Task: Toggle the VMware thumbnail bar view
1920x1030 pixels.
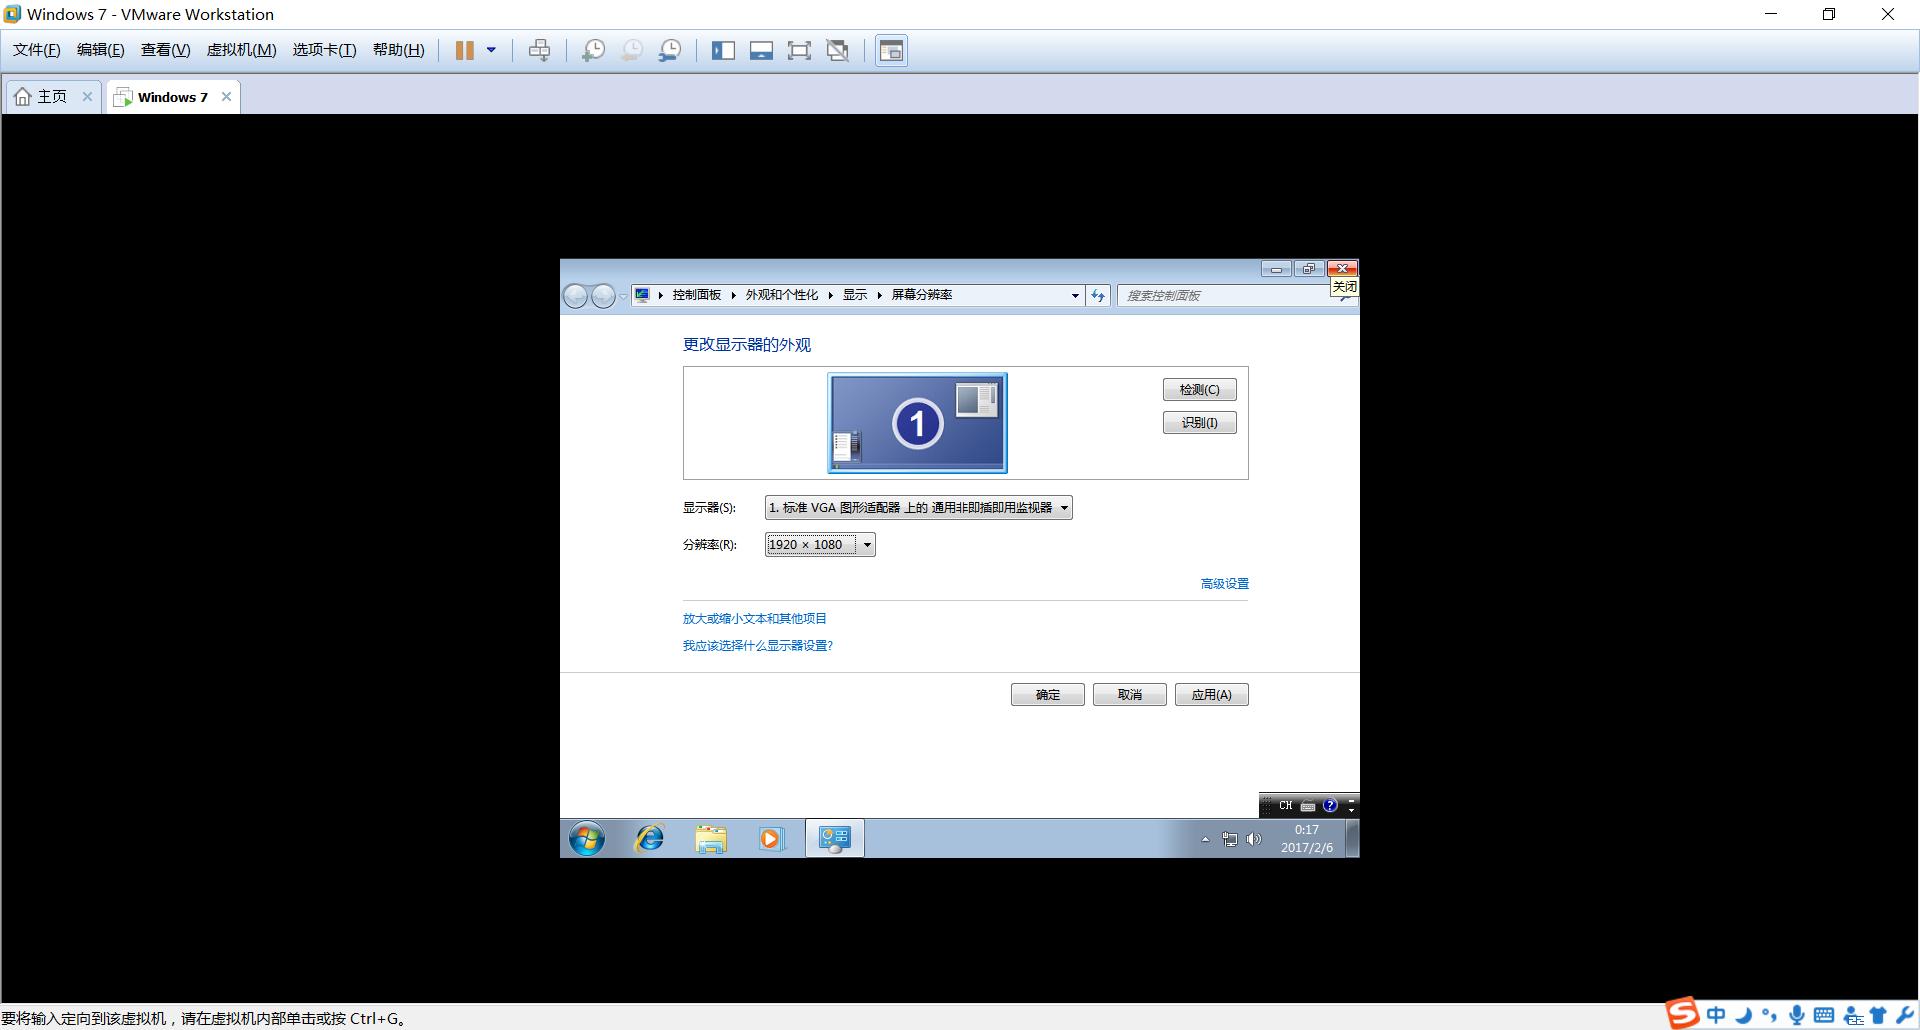Action: (761, 50)
